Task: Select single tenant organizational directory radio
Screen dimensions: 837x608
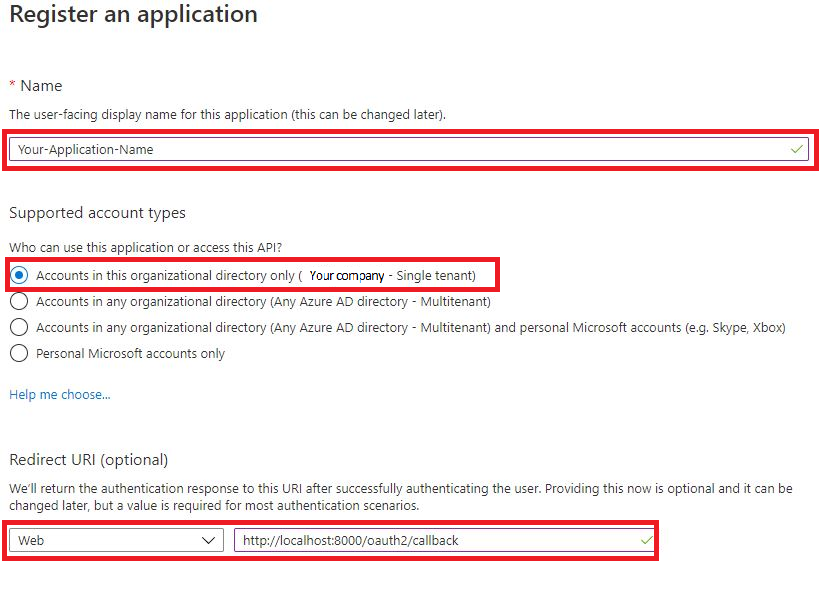Action: 19,275
